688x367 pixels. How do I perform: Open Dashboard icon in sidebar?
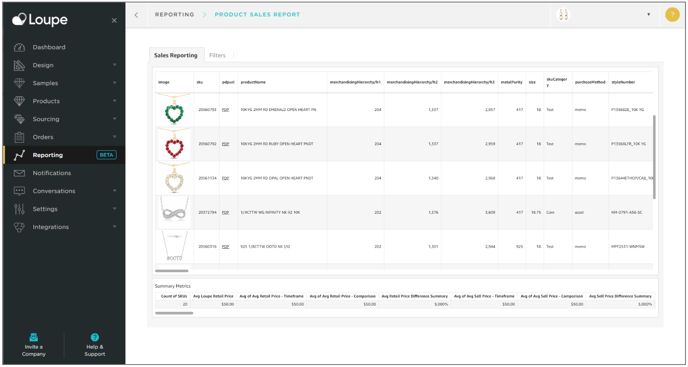tap(19, 47)
